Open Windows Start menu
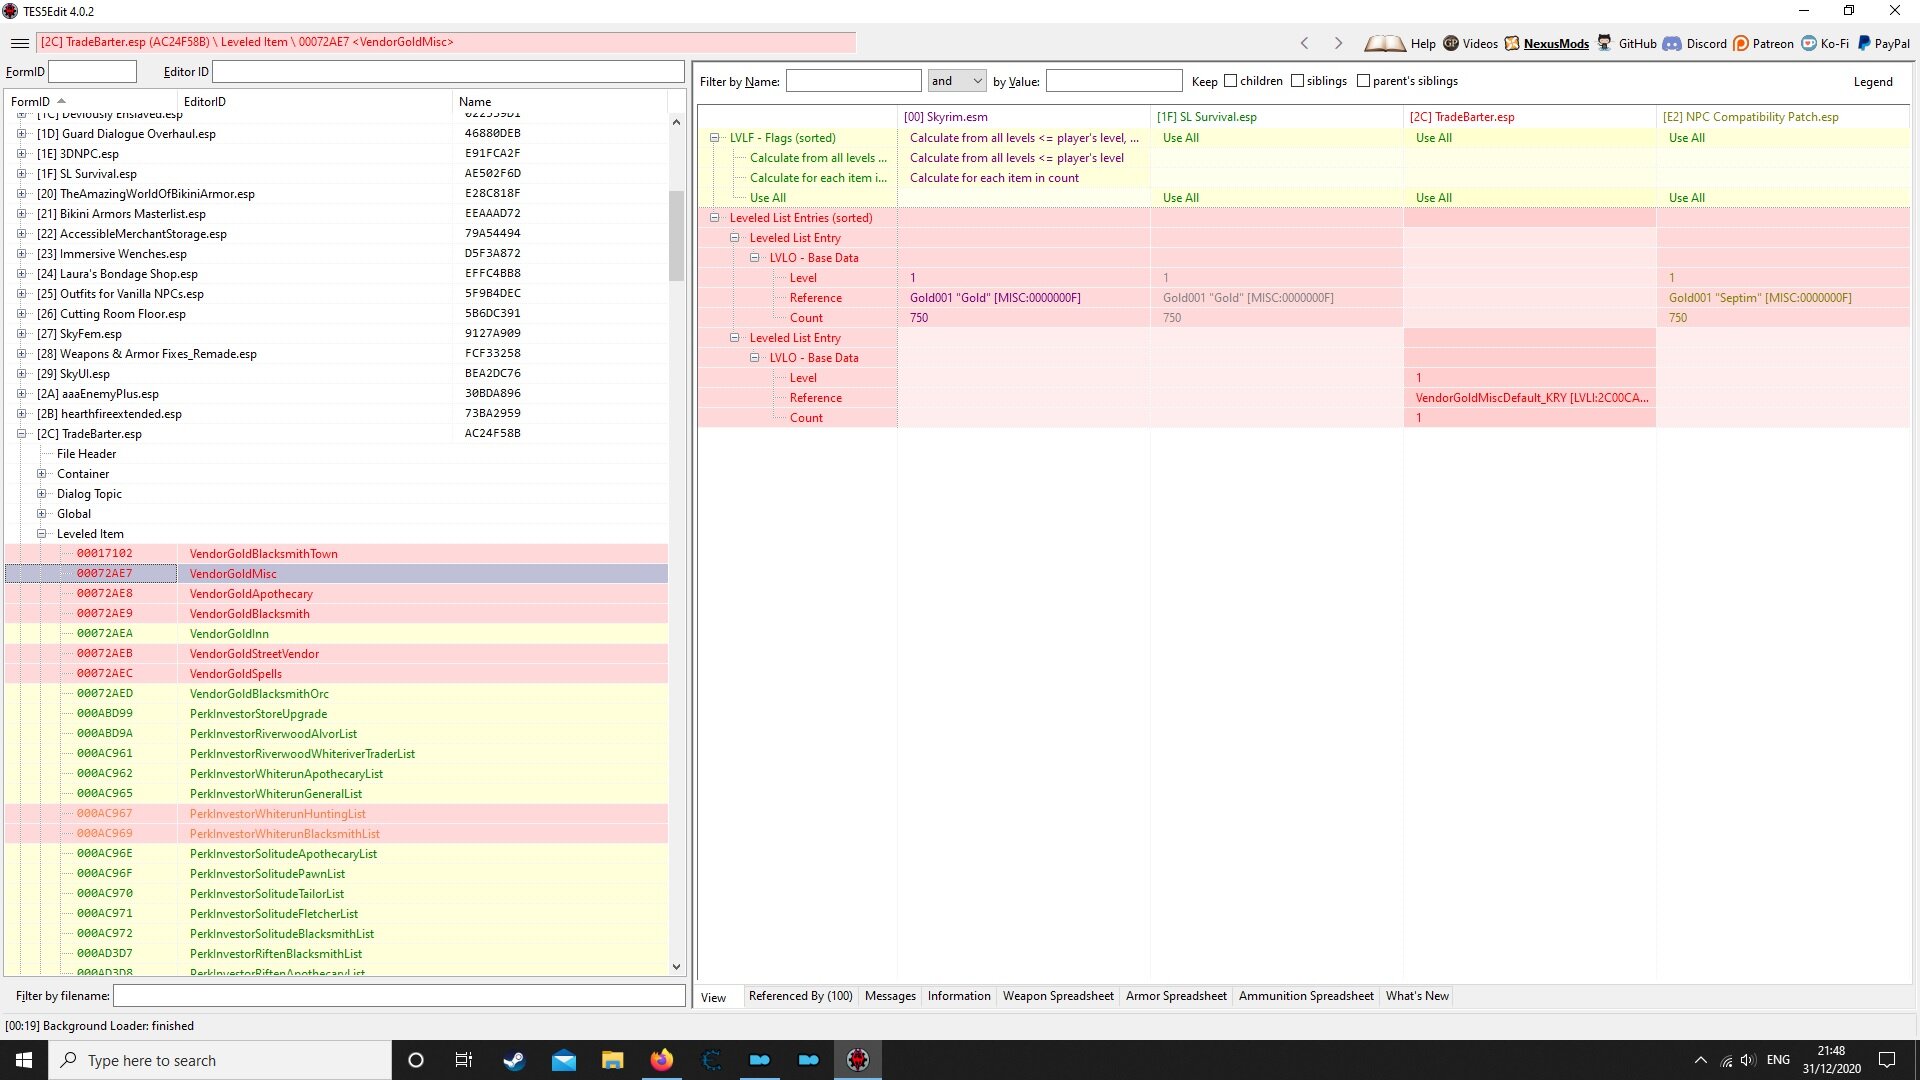Image resolution: width=1920 pixels, height=1080 pixels. pyautogui.click(x=24, y=1060)
